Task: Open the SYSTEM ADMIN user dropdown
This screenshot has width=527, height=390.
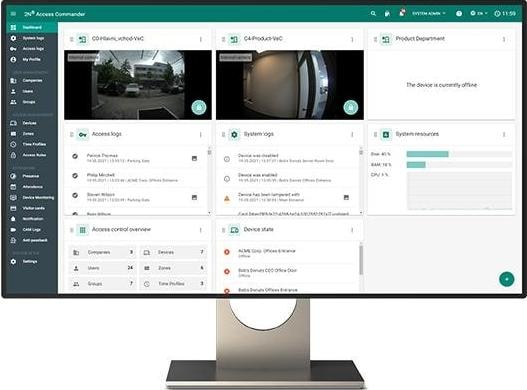Action: (x=429, y=13)
